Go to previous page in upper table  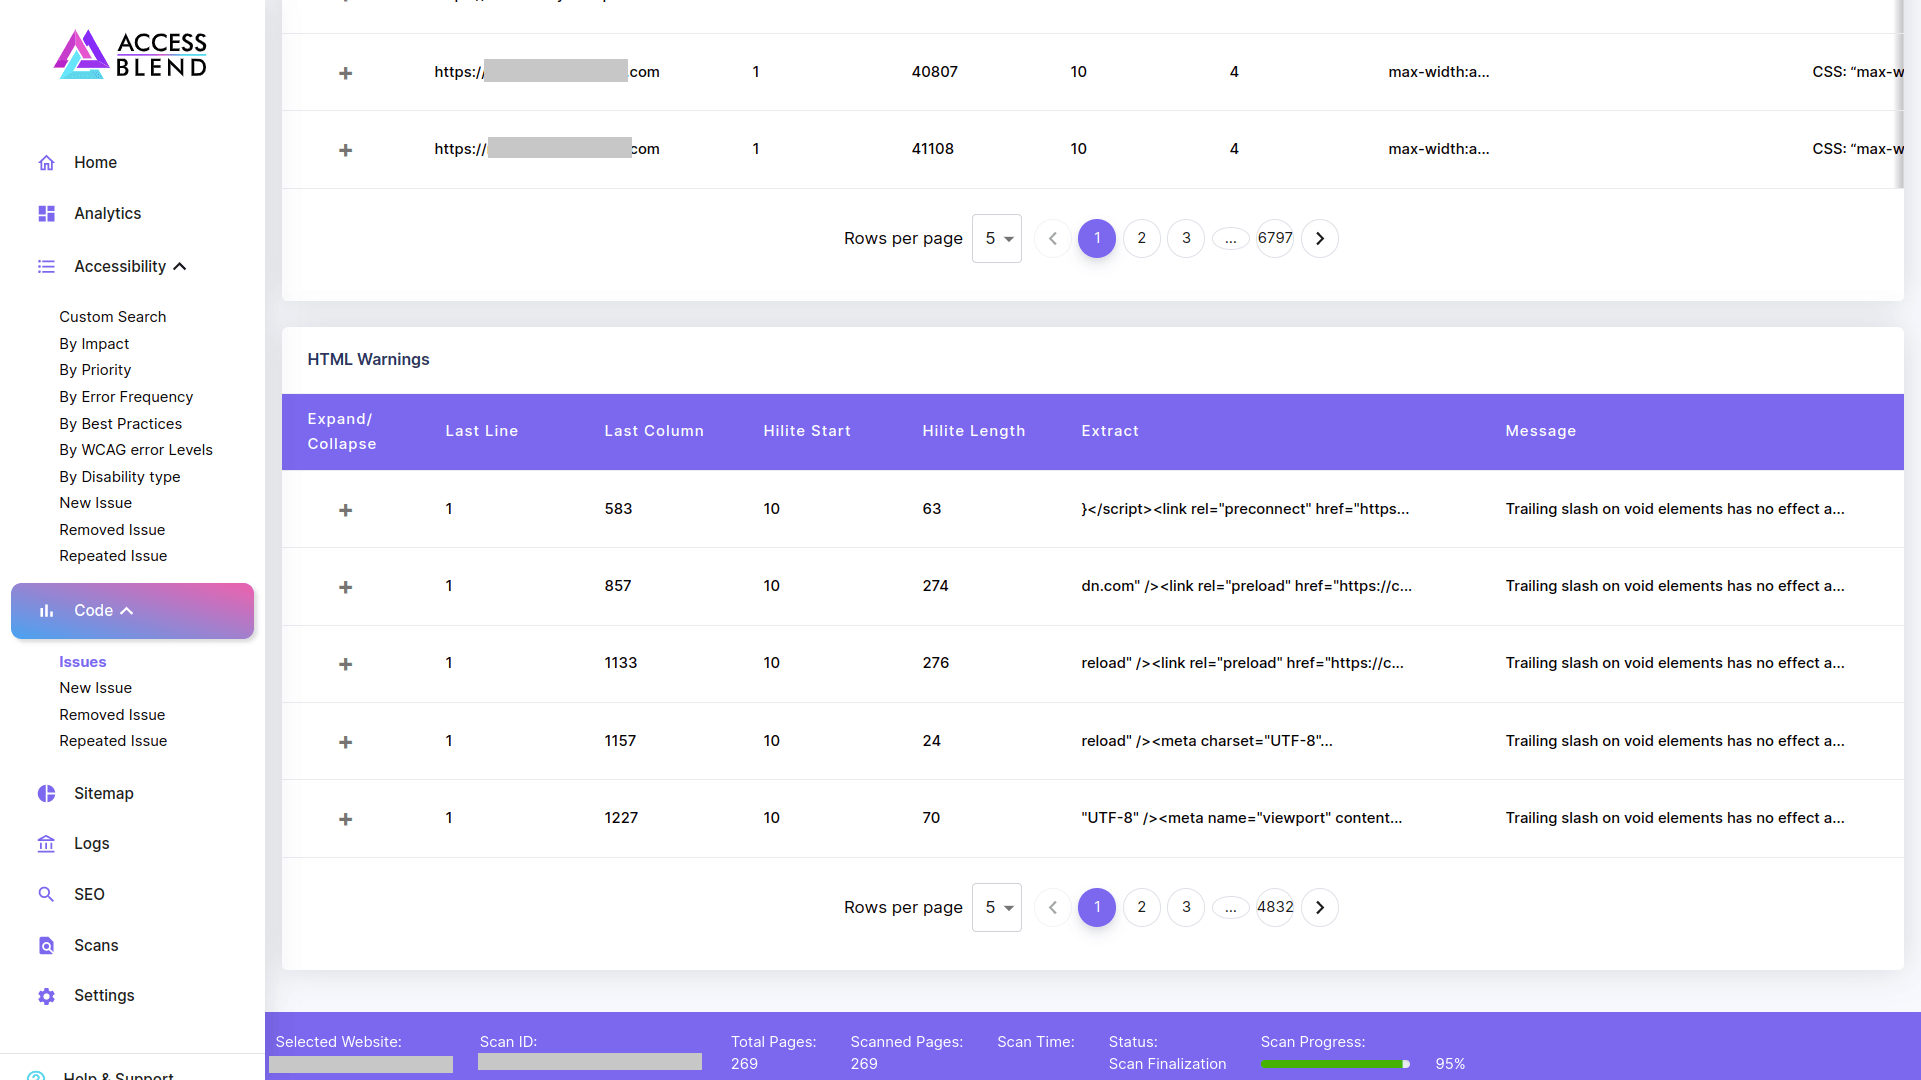1053,238
